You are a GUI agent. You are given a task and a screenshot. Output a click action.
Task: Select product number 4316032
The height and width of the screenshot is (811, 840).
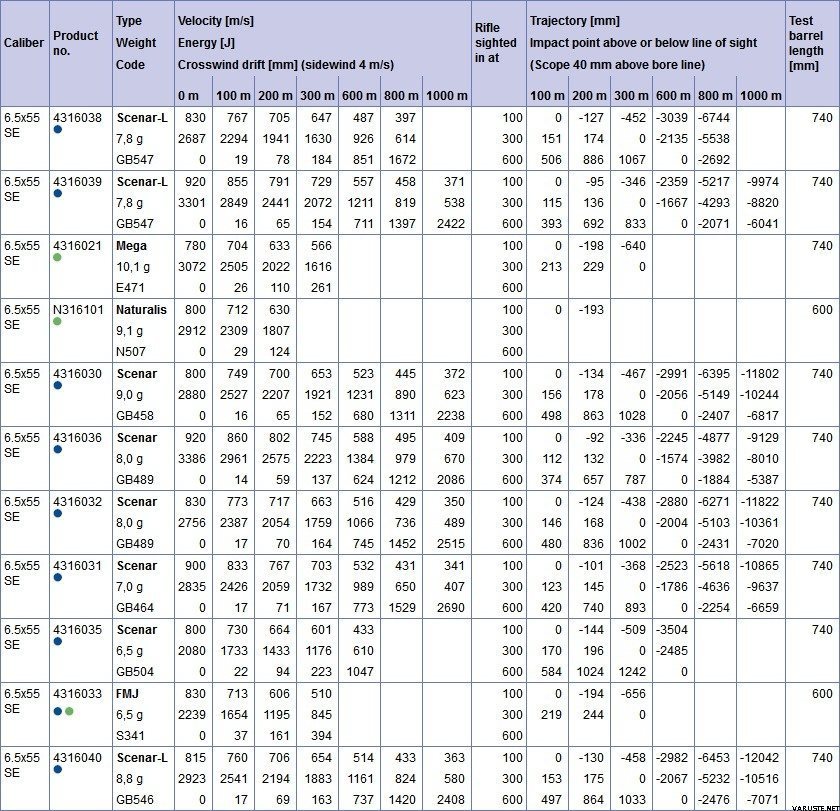[77, 501]
